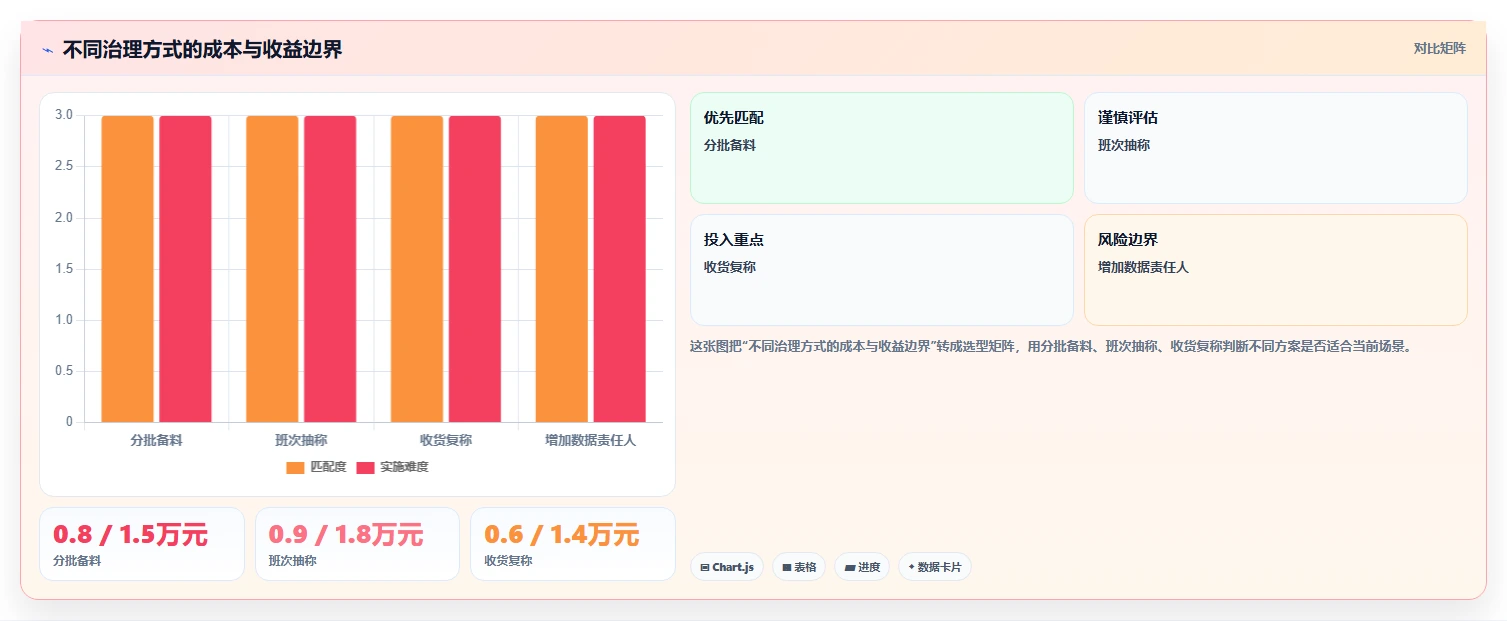Click the 进度 tag chip
Image resolution: width=1507 pixels, height=621 pixels.
tap(862, 567)
